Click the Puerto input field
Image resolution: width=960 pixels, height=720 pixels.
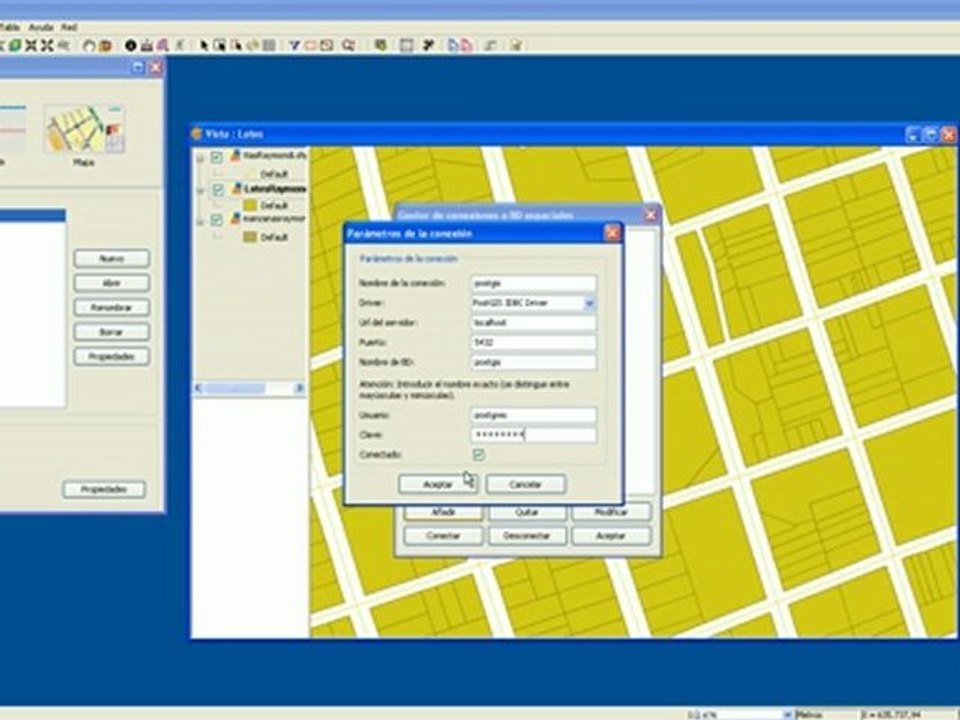(x=534, y=342)
